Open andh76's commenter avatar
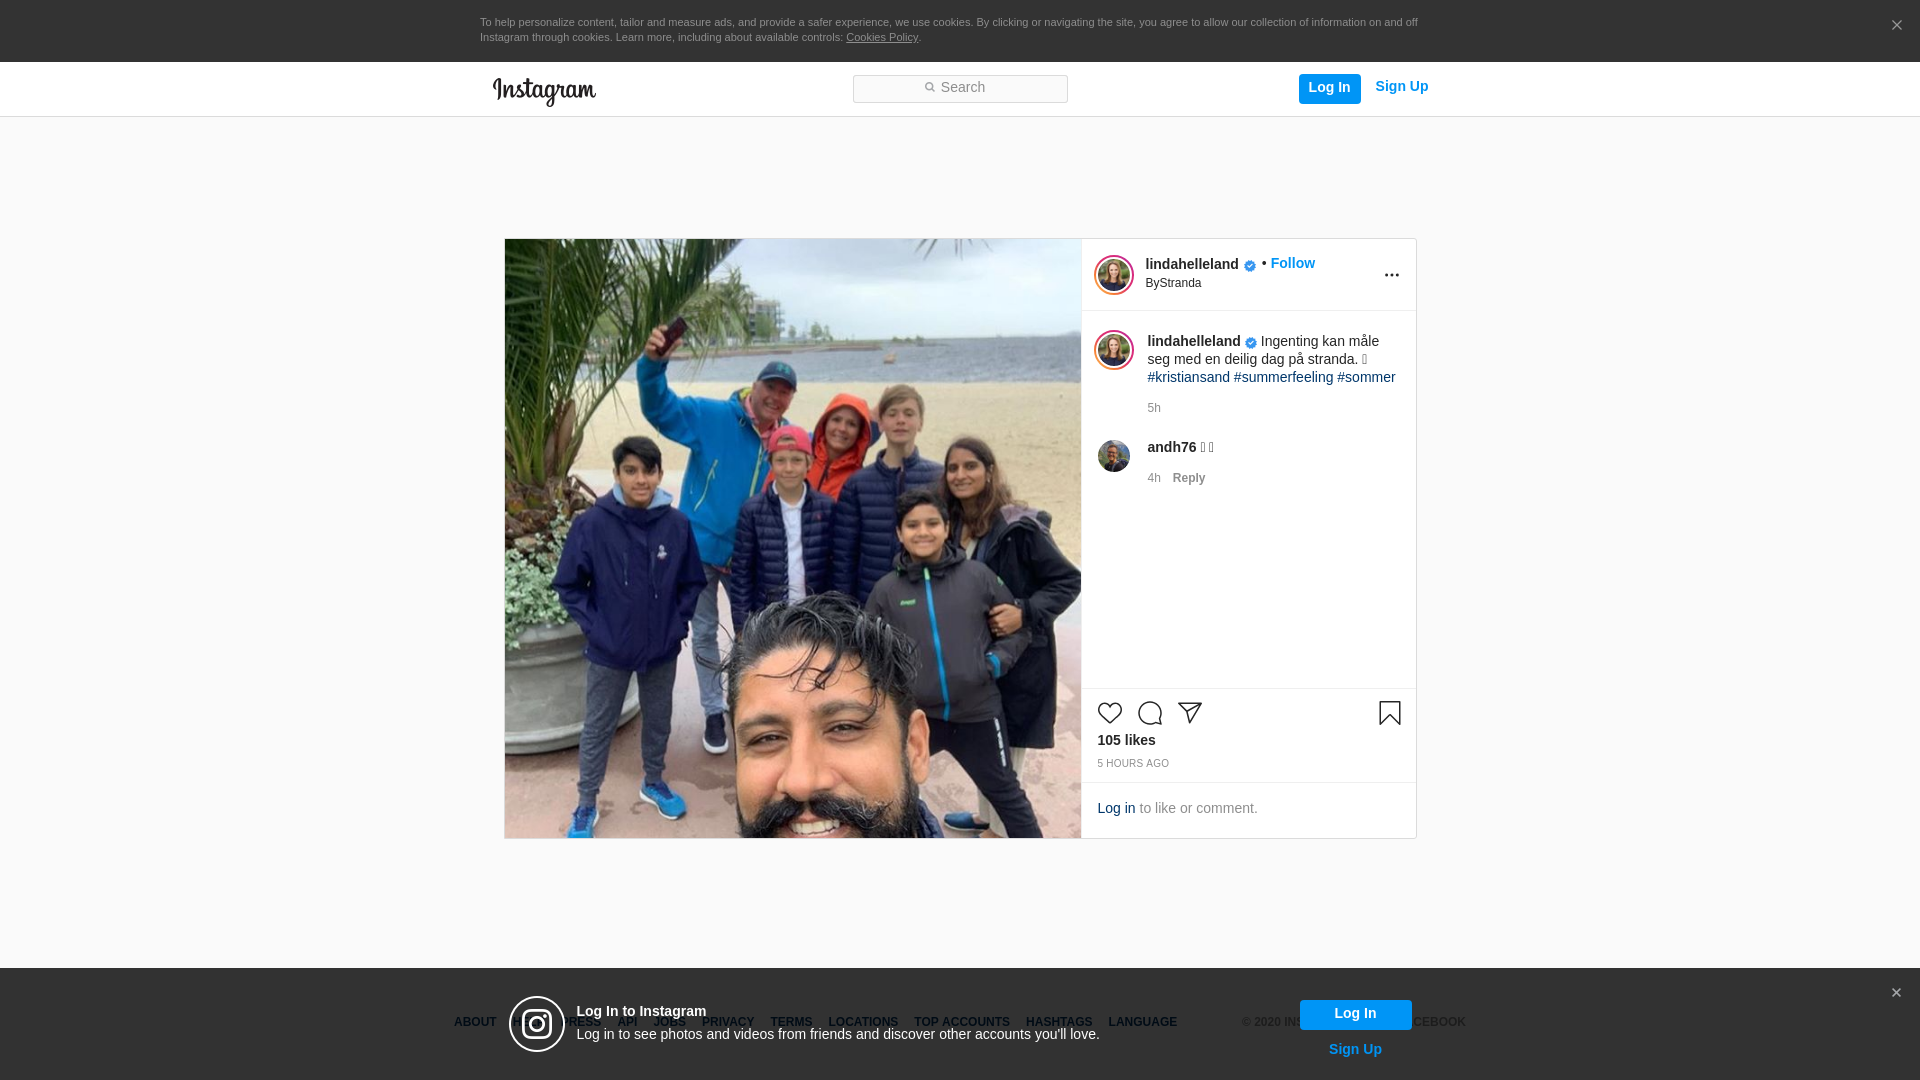1920x1080 pixels. coord(1113,456)
